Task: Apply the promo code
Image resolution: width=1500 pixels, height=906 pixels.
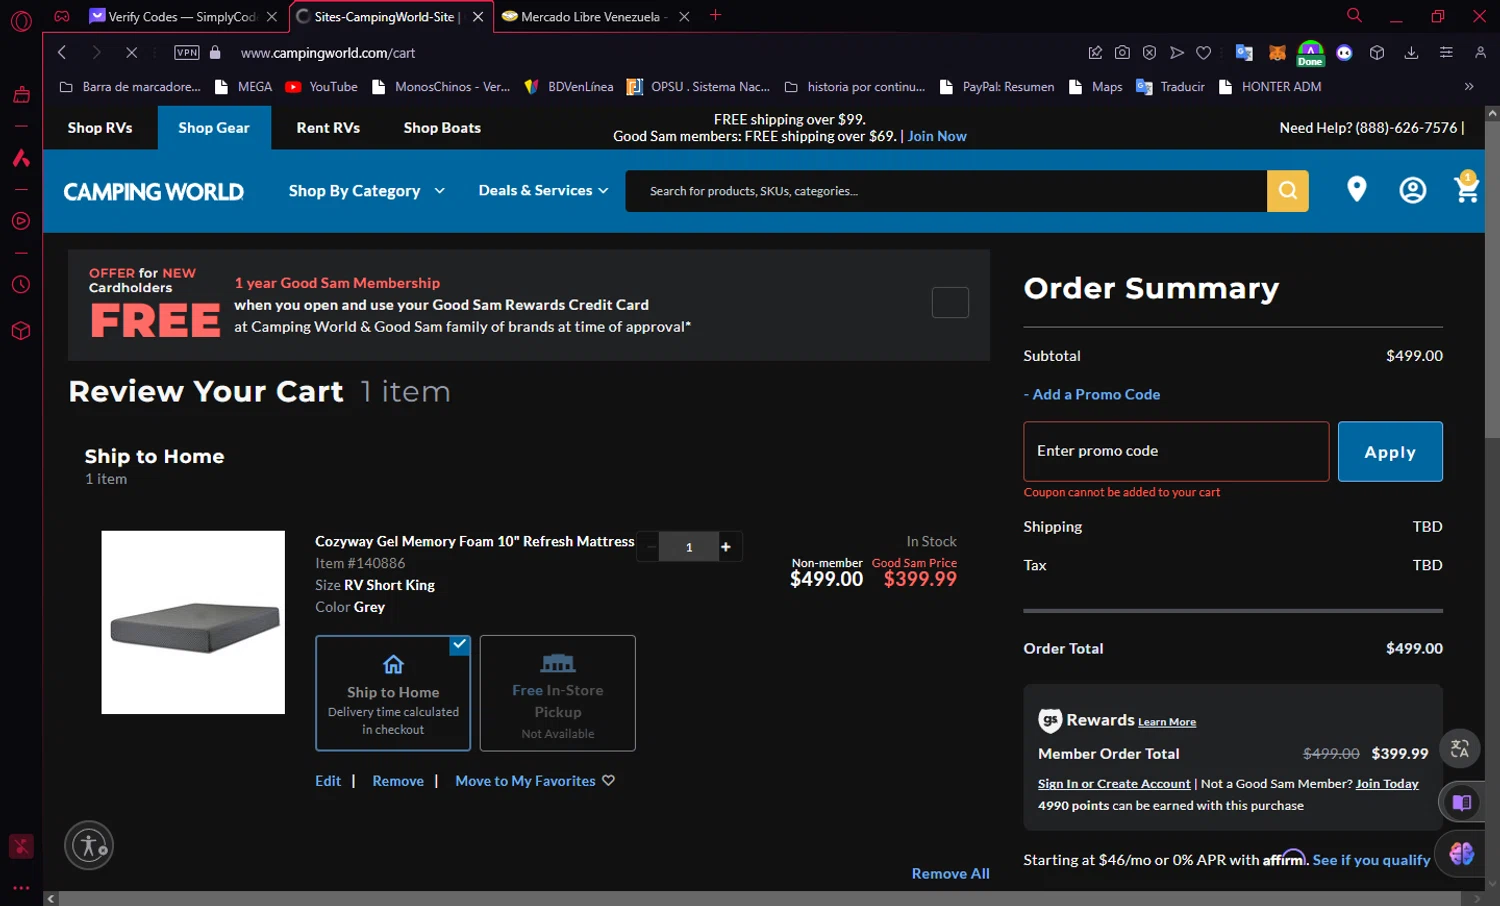Action: [x=1390, y=451]
